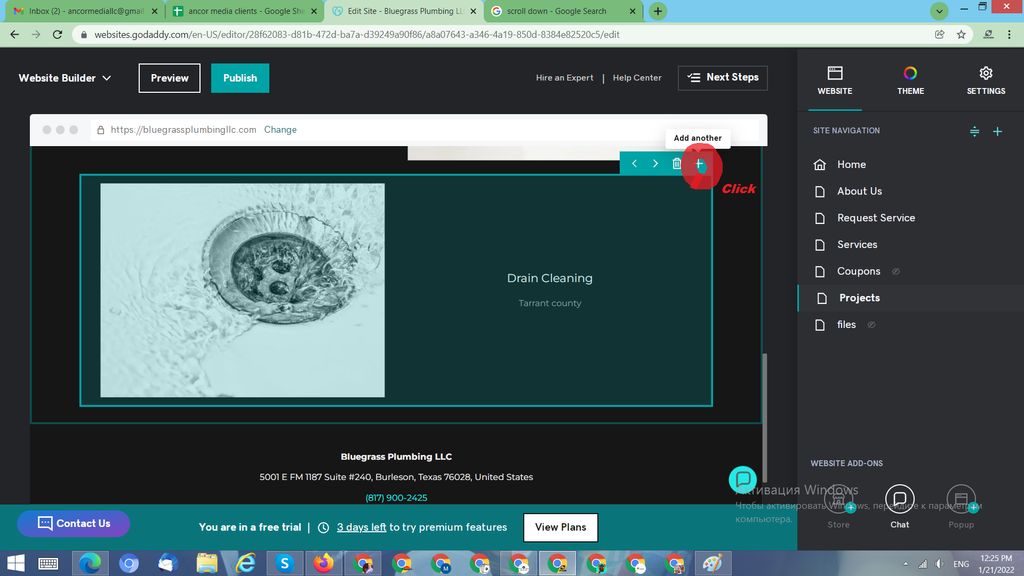Open the Store add-on
This screenshot has width=1024, height=576.
pos(838,503)
